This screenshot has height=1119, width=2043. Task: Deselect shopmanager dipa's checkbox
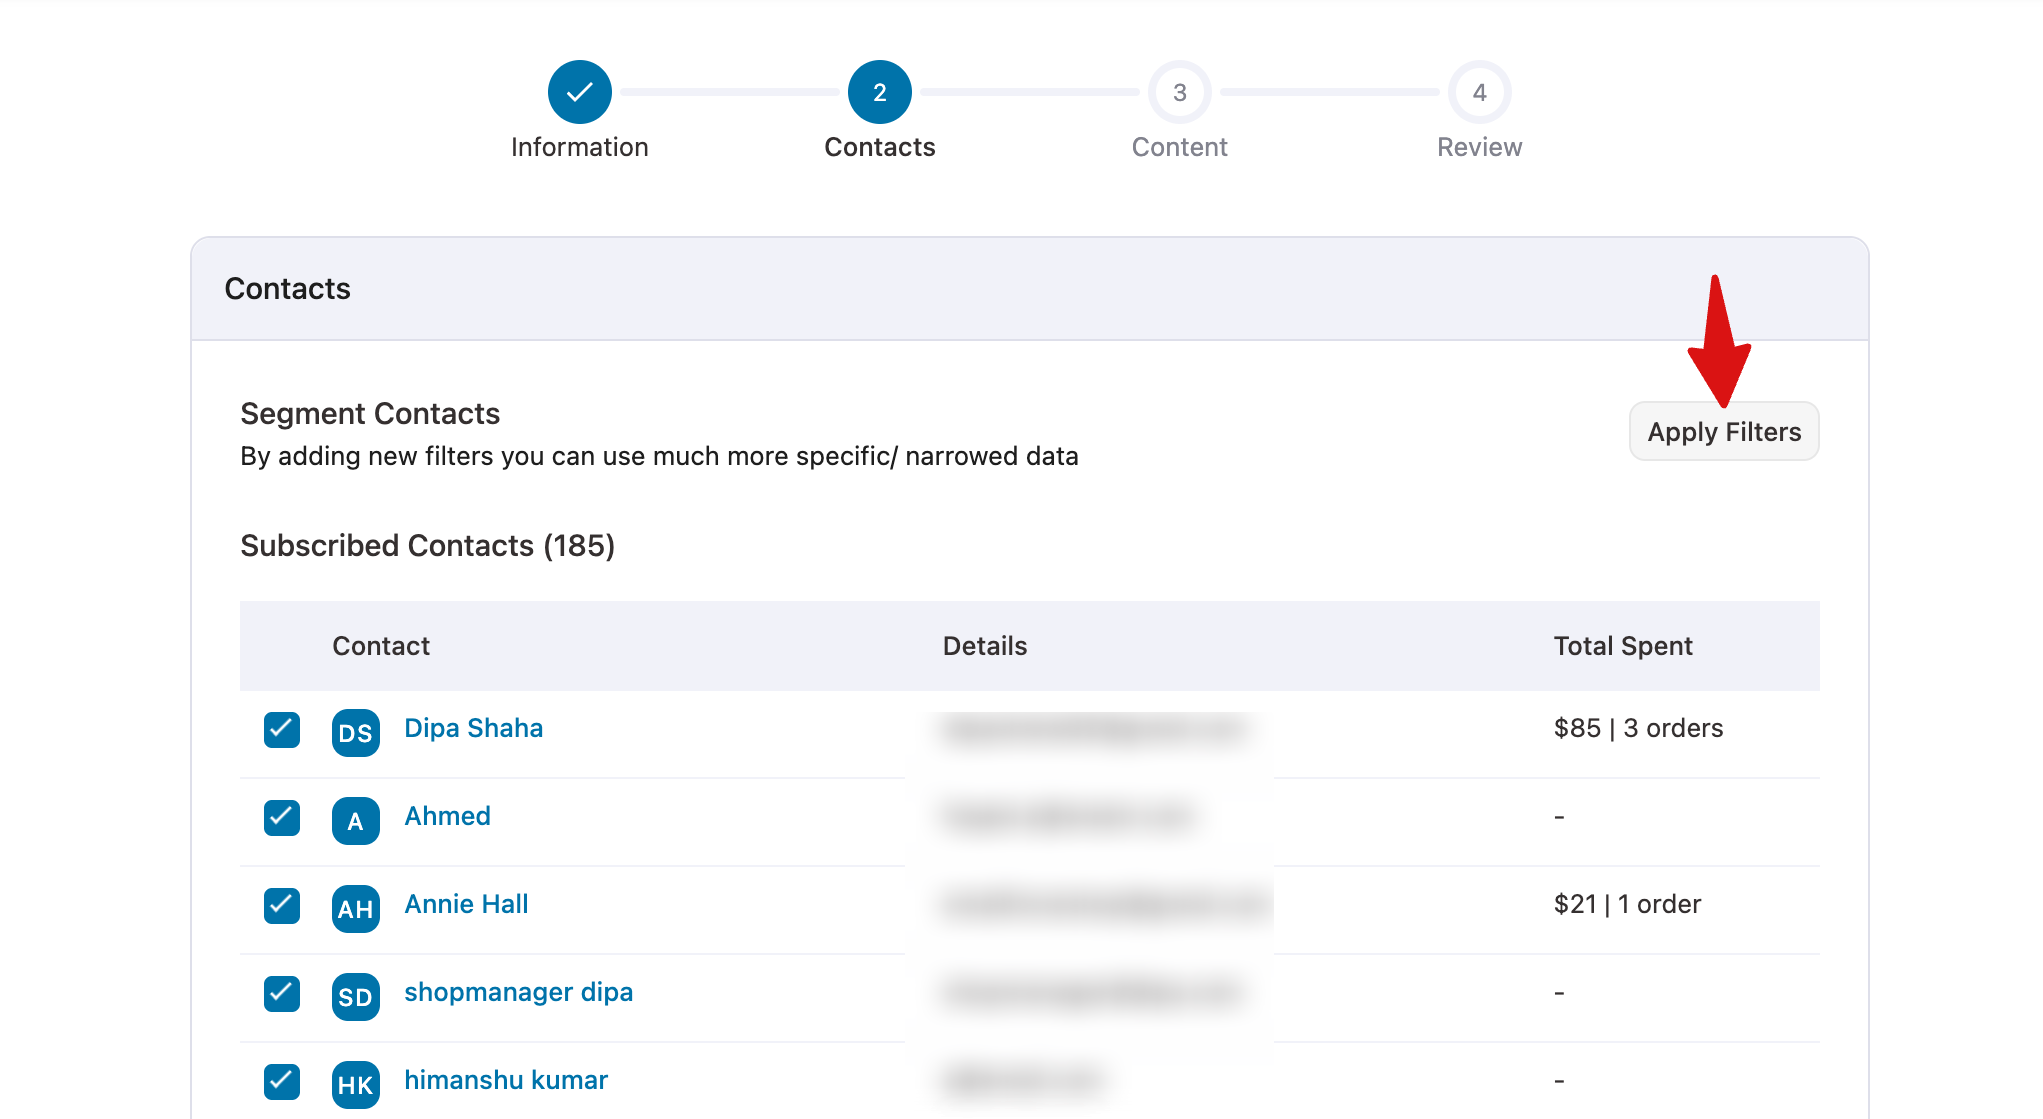(x=281, y=994)
